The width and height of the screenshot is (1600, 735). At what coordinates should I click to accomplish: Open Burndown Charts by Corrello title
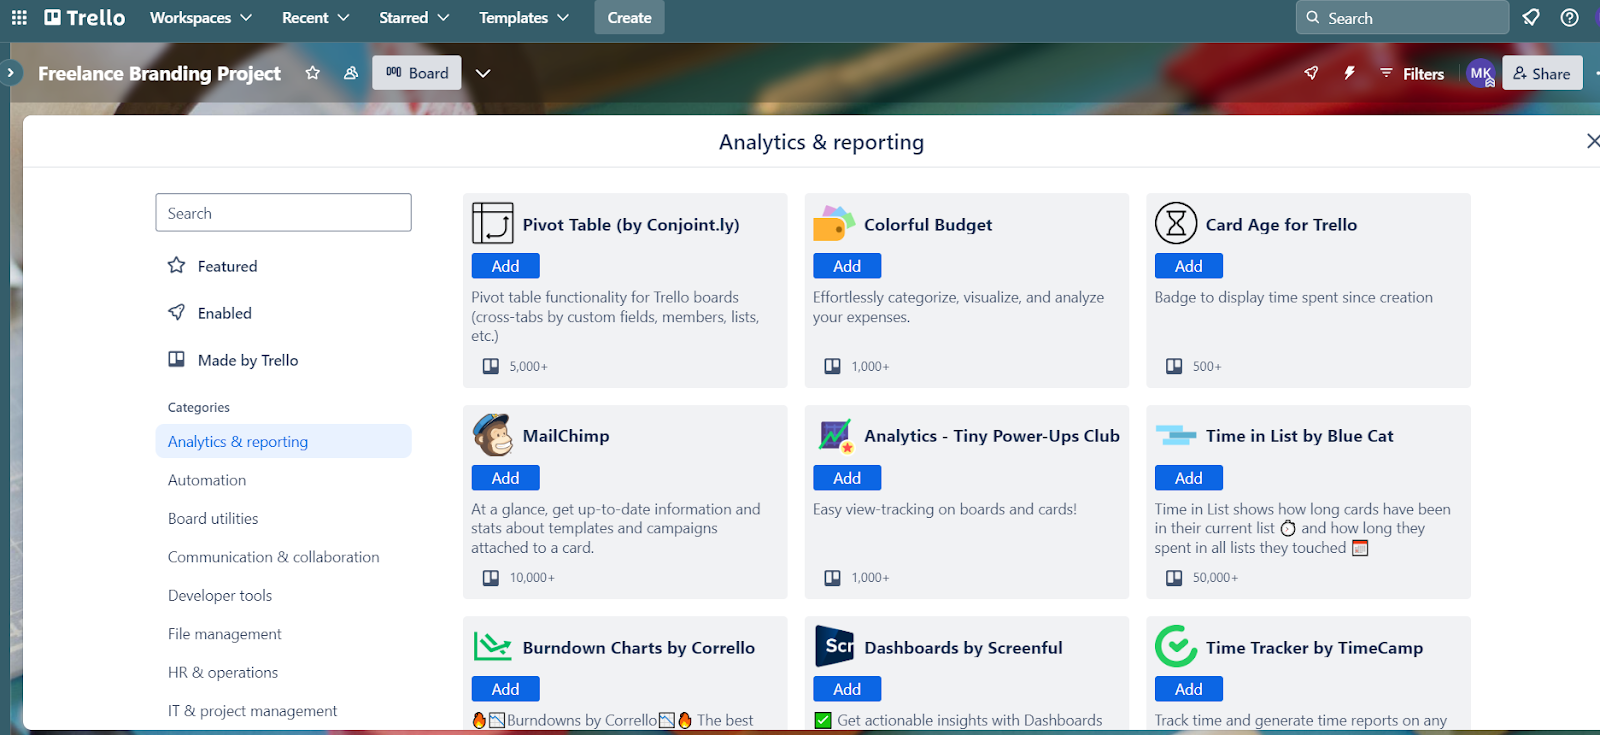click(x=638, y=648)
